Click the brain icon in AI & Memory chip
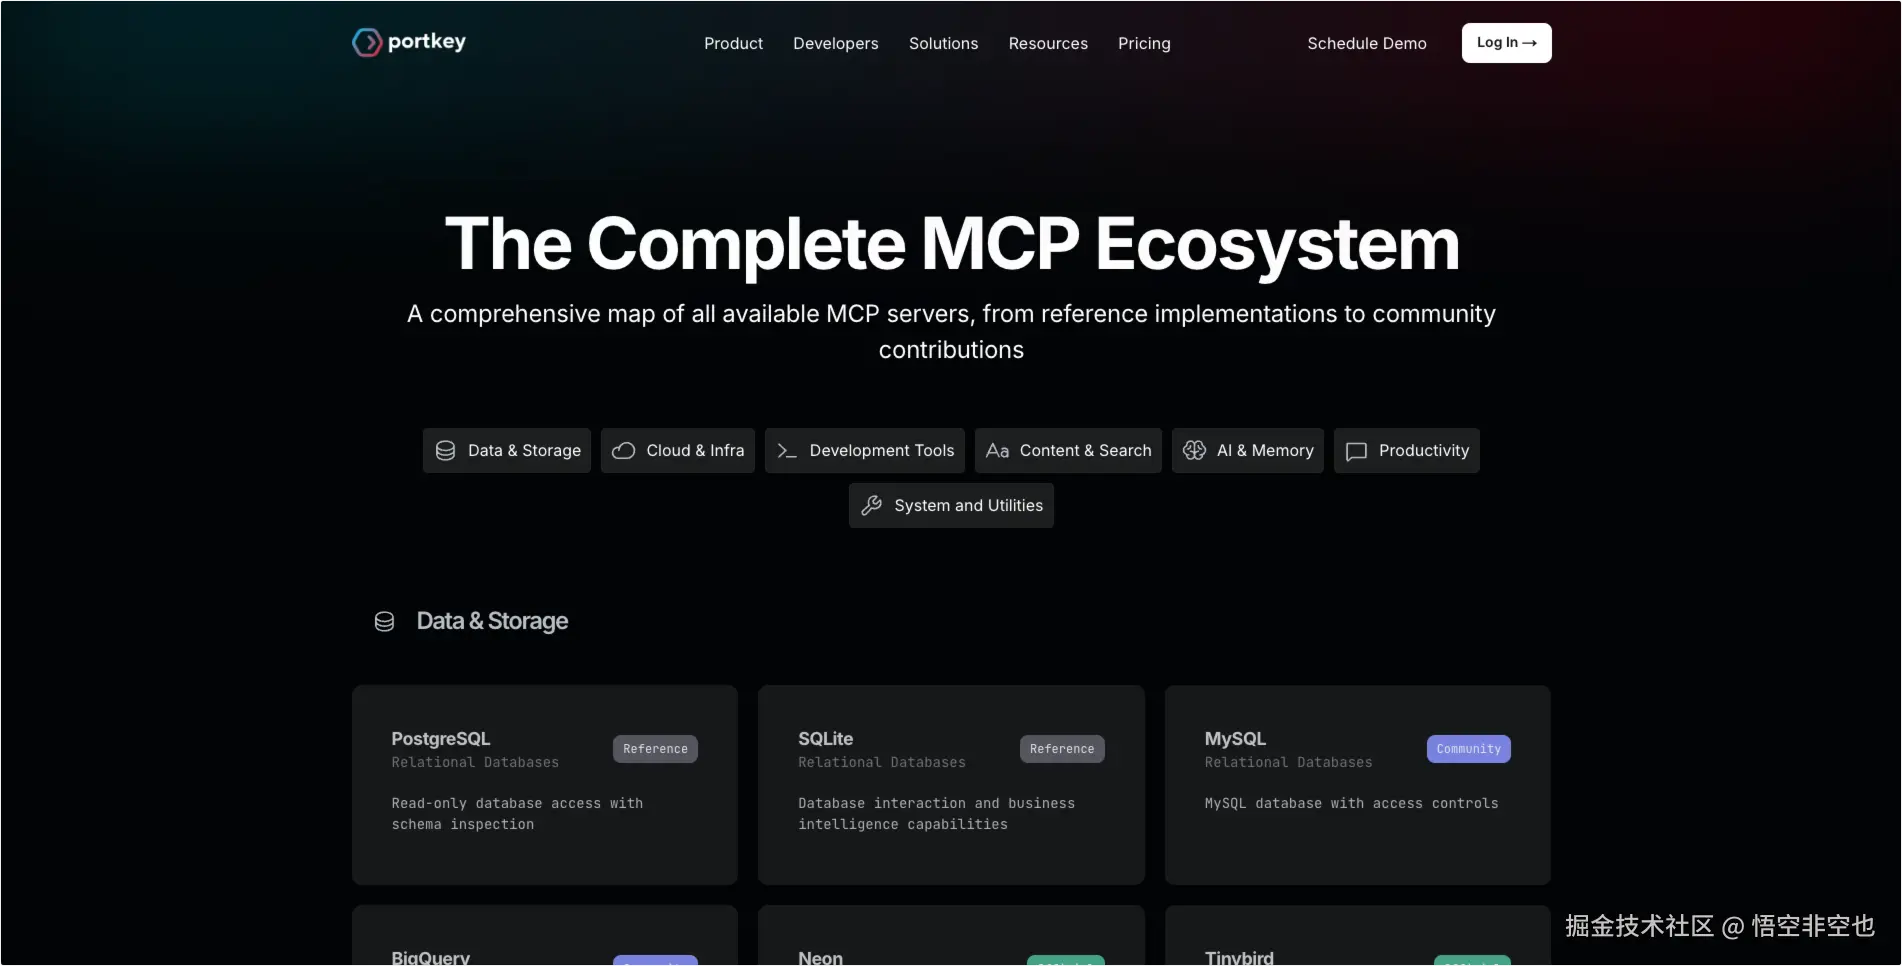1902x966 pixels. click(x=1194, y=451)
